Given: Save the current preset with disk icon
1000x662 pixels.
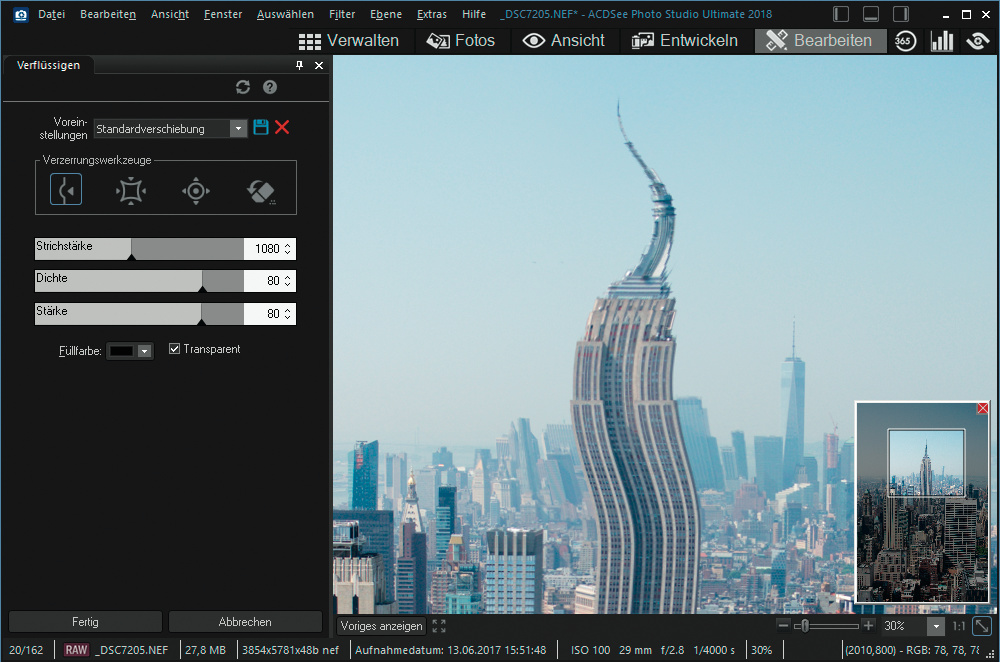Looking at the screenshot, I should click(261, 127).
